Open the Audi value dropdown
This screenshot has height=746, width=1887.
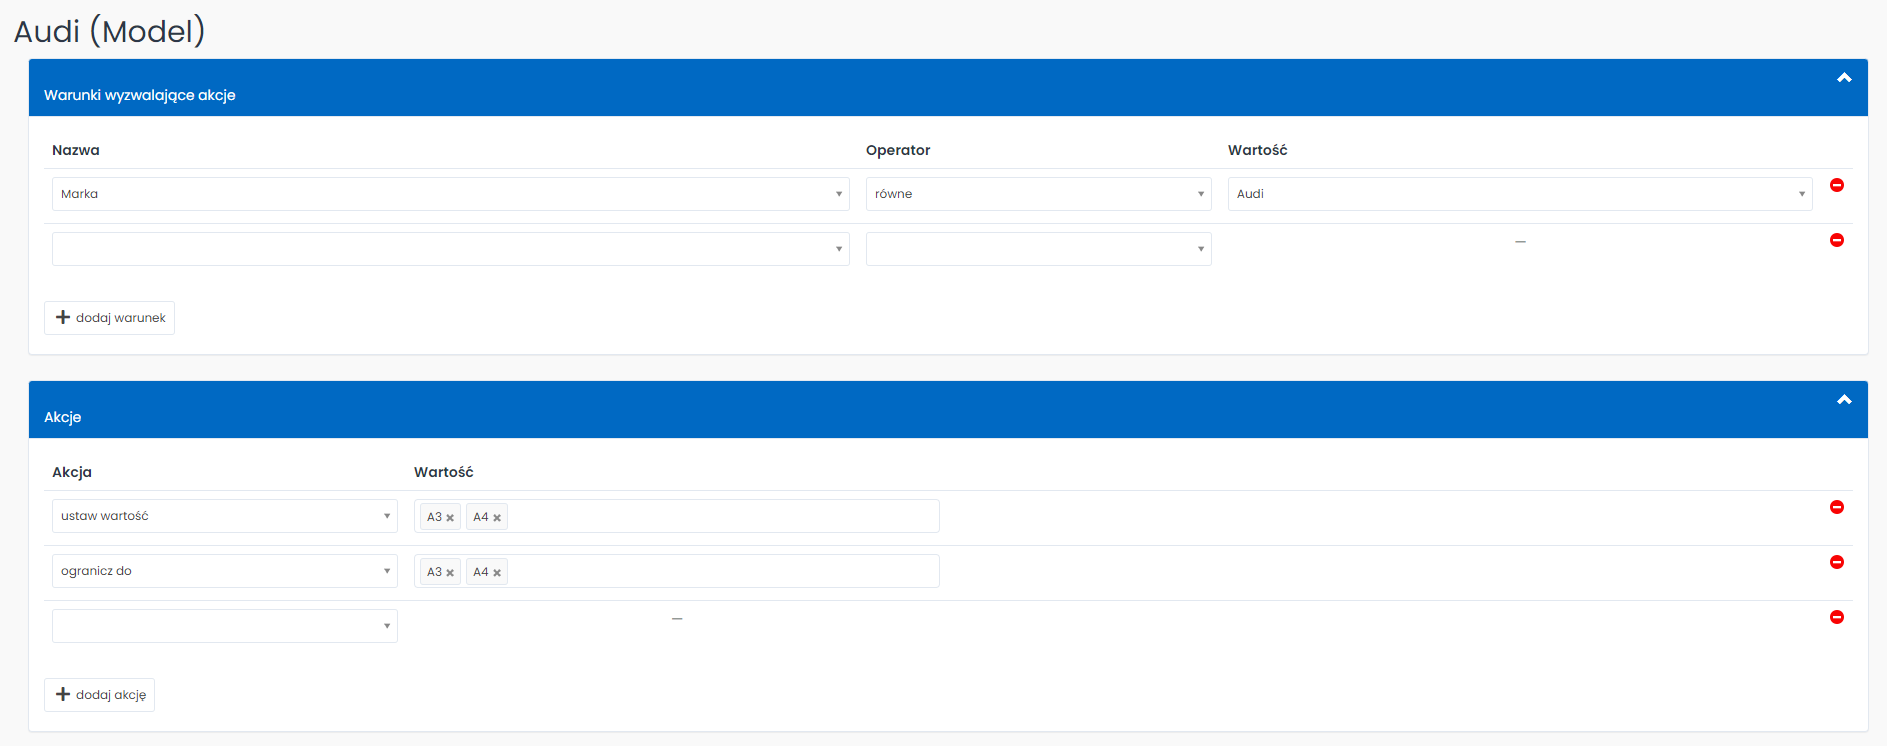[1520, 194]
